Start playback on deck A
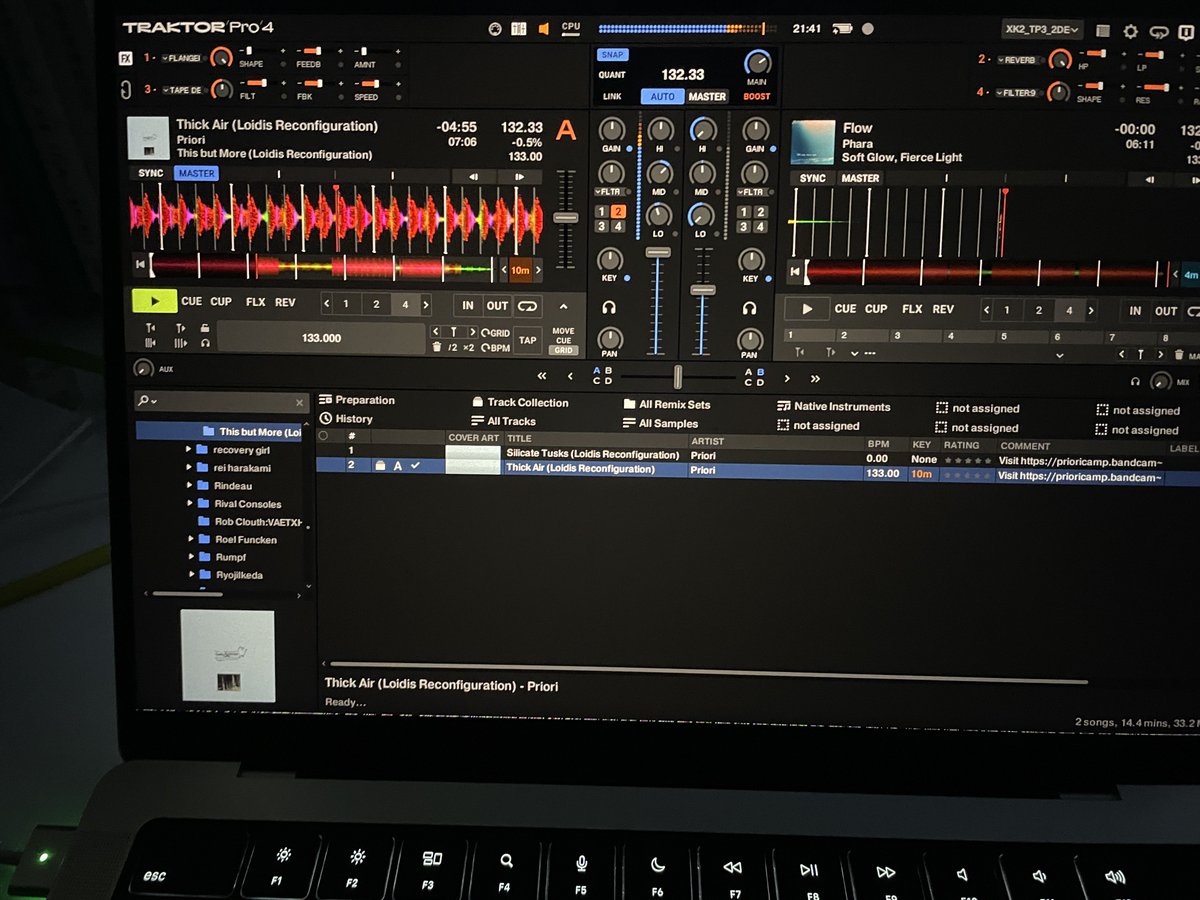The width and height of the screenshot is (1200, 900). click(154, 301)
